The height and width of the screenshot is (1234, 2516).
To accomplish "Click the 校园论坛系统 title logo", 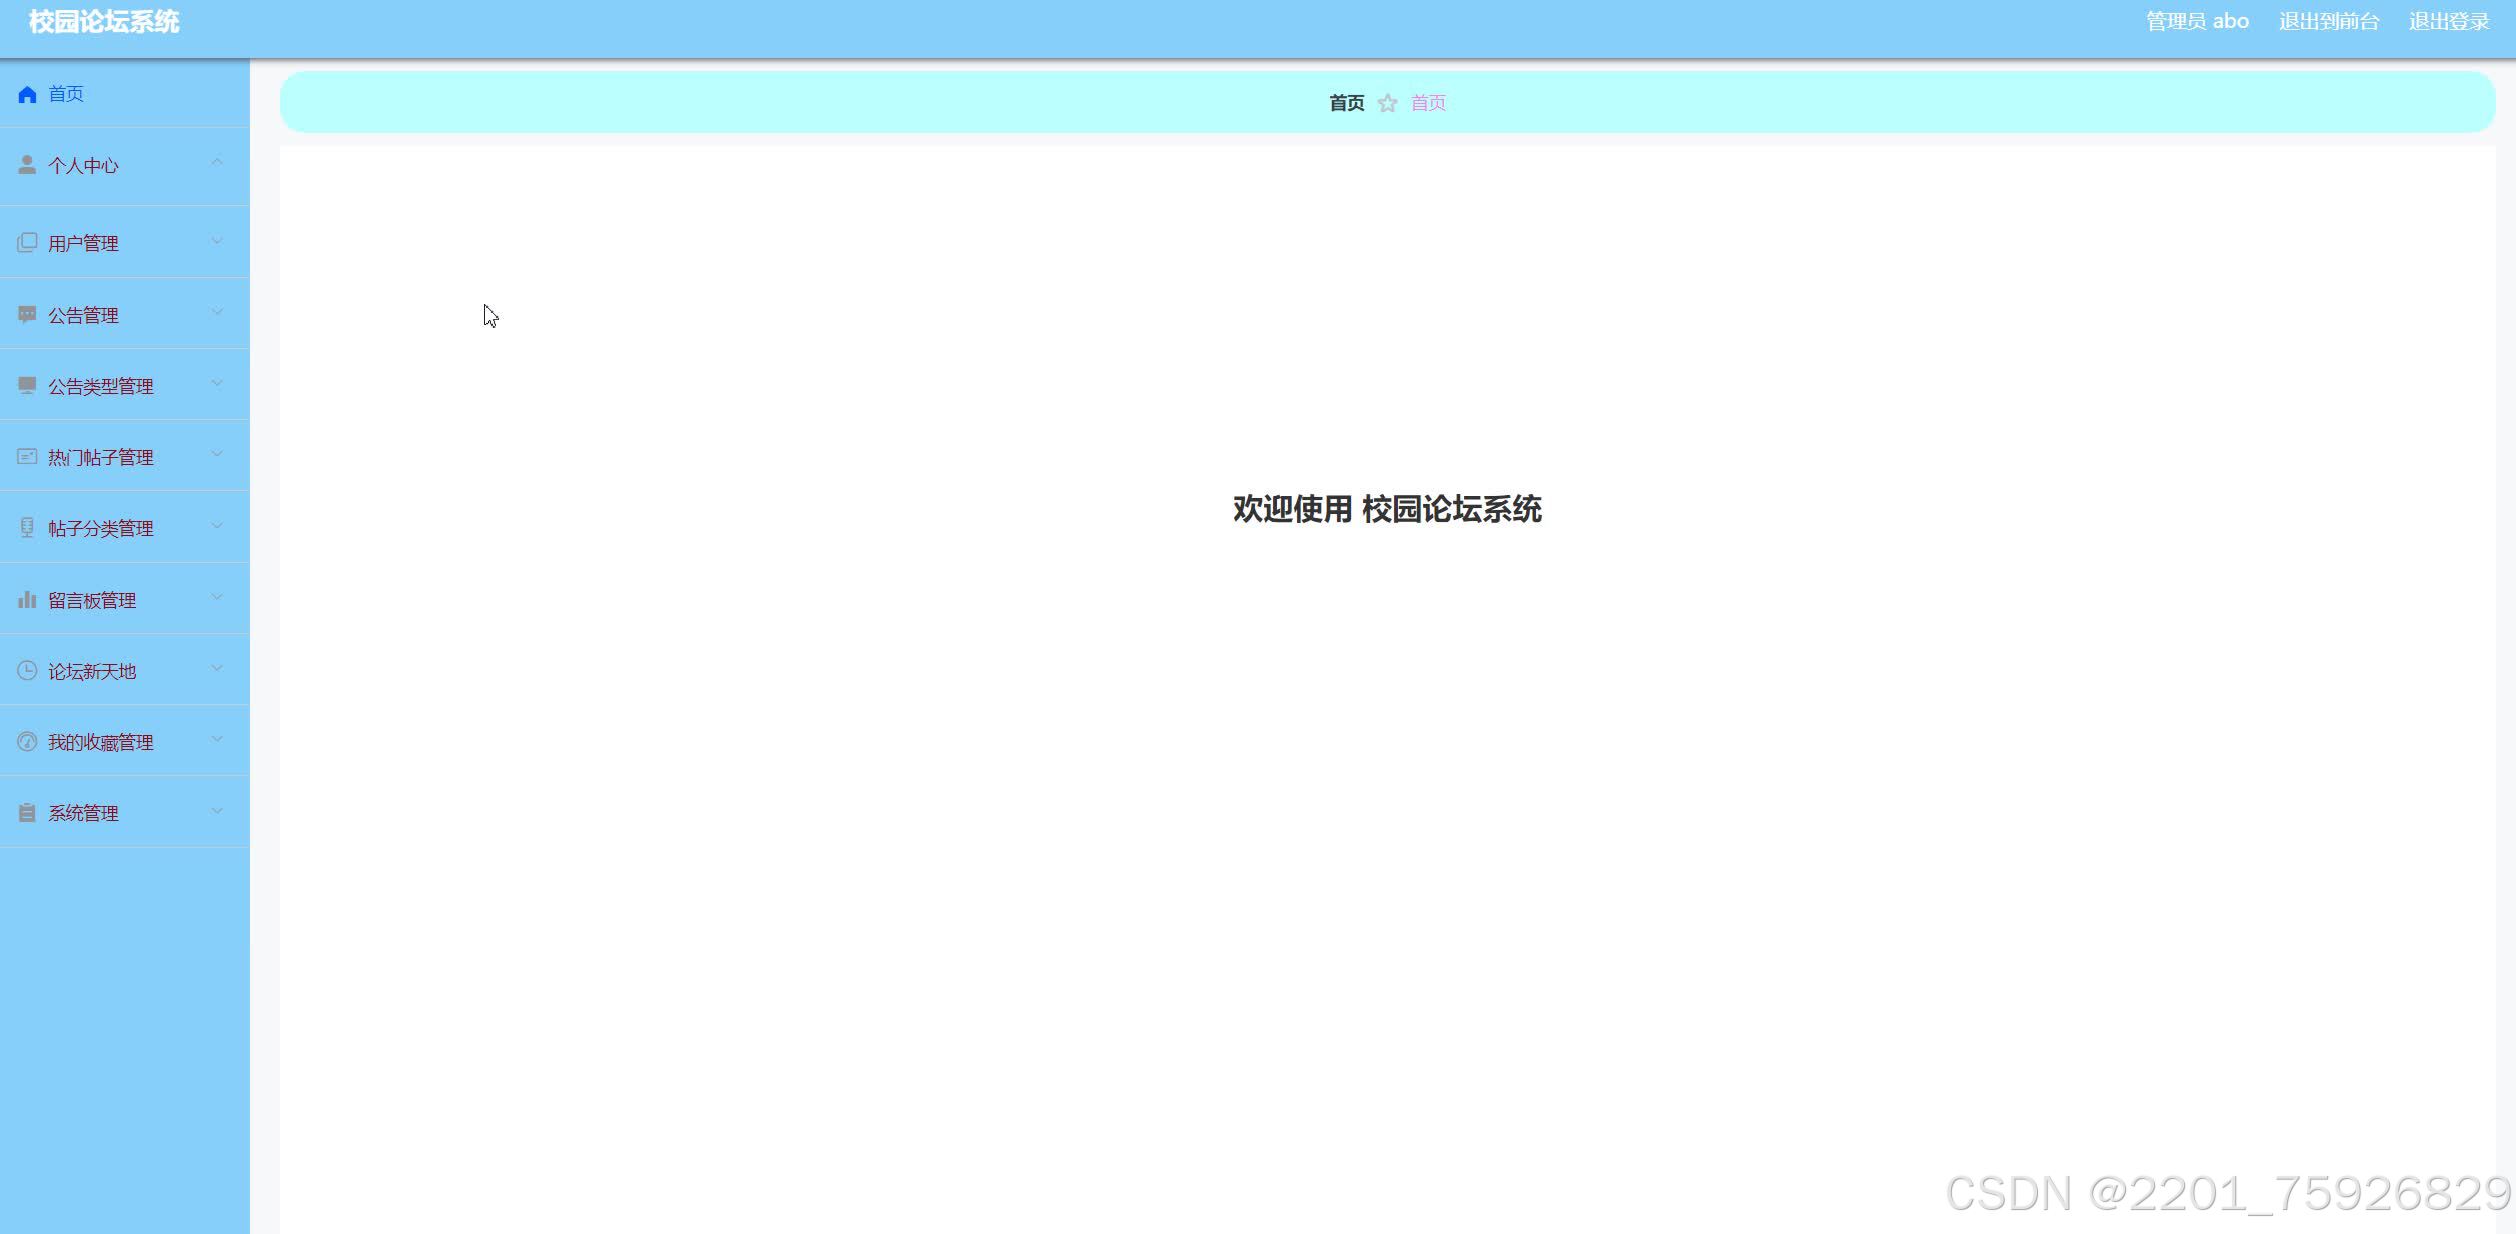I will 104,22.
